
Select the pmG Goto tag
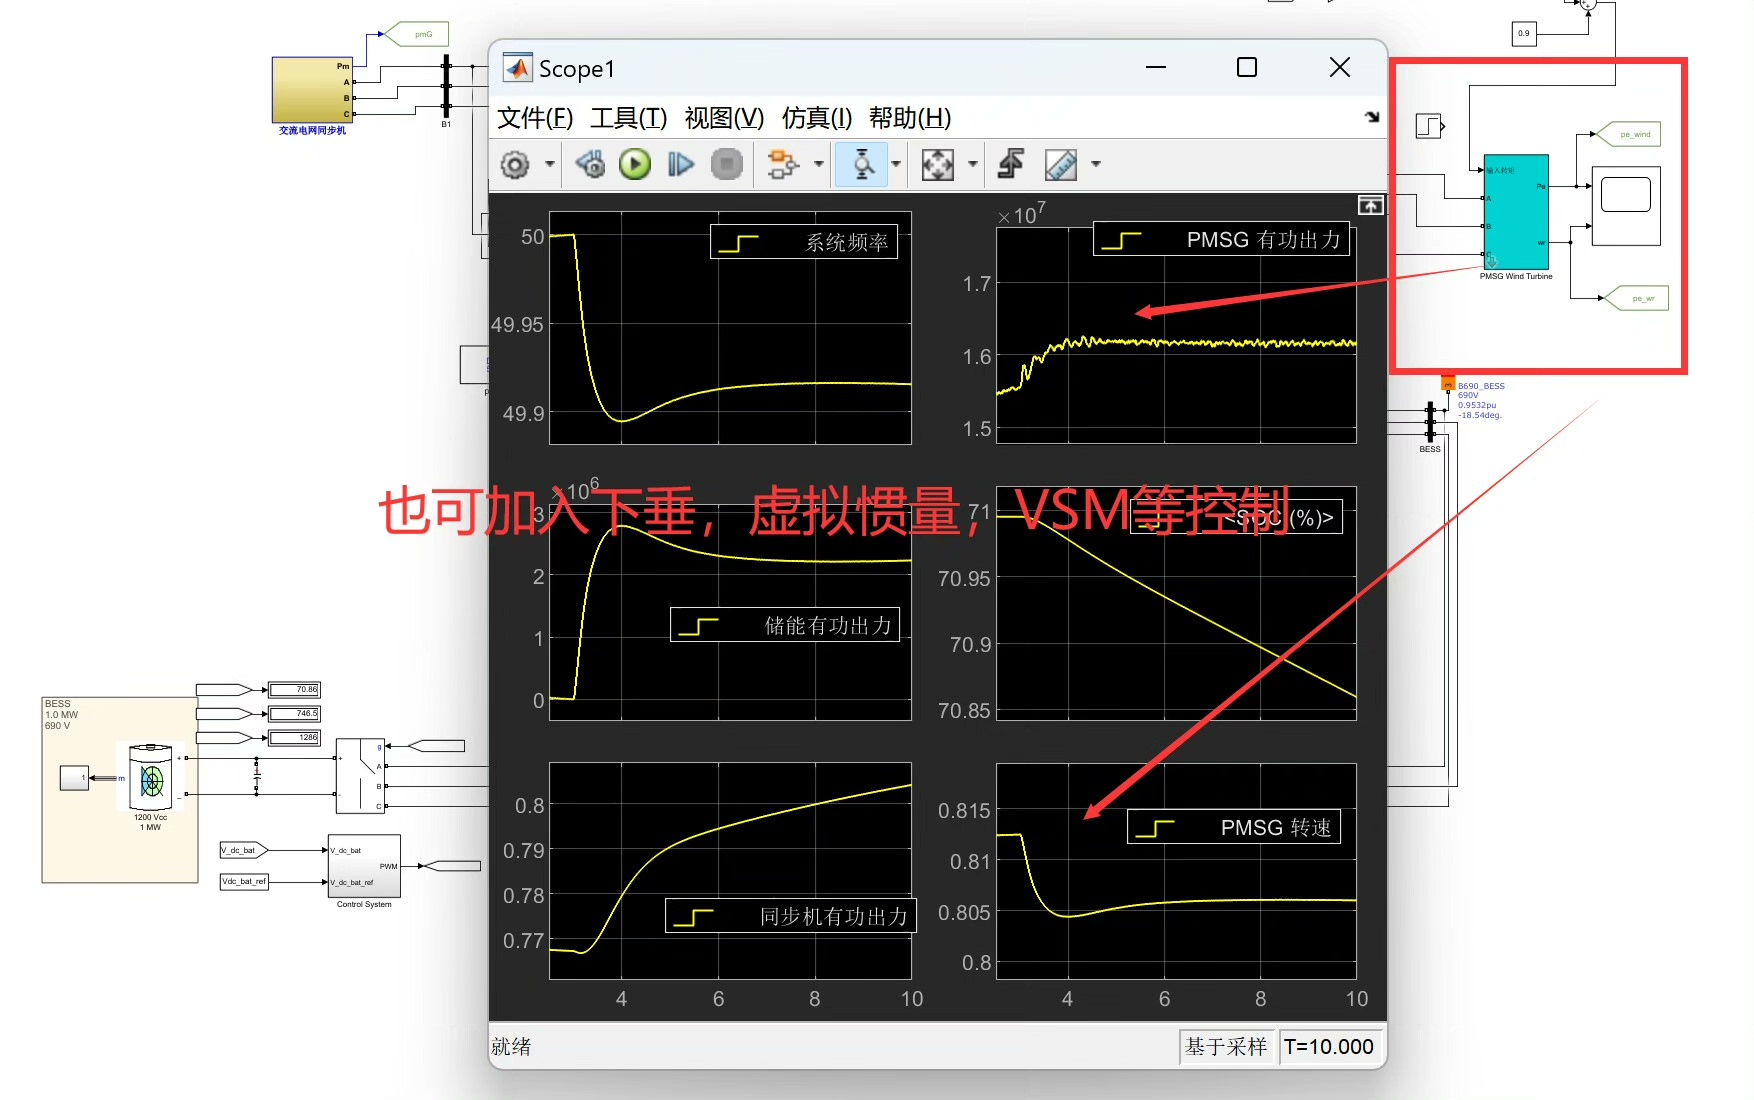click(417, 34)
